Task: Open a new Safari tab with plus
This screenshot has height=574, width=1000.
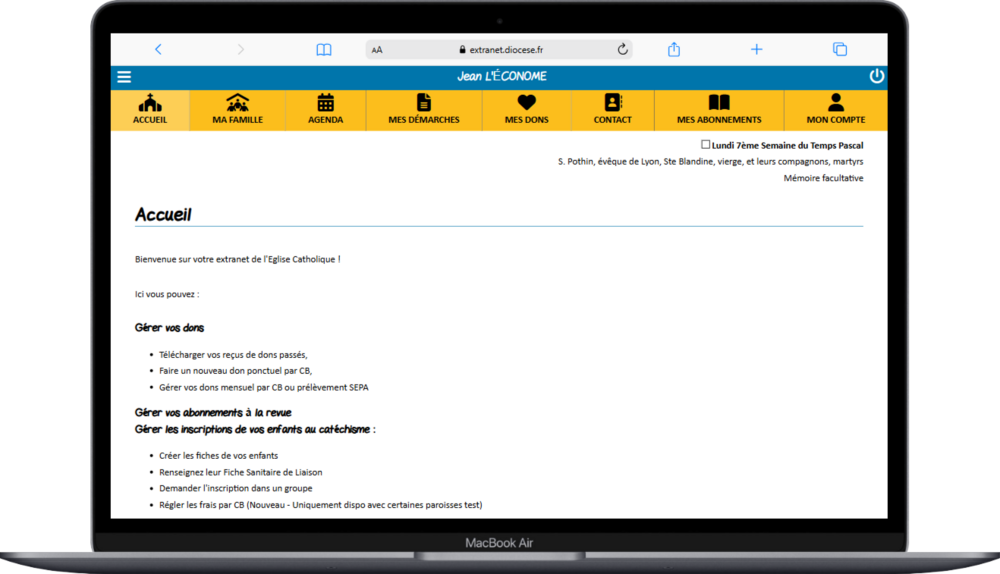Action: tap(757, 49)
